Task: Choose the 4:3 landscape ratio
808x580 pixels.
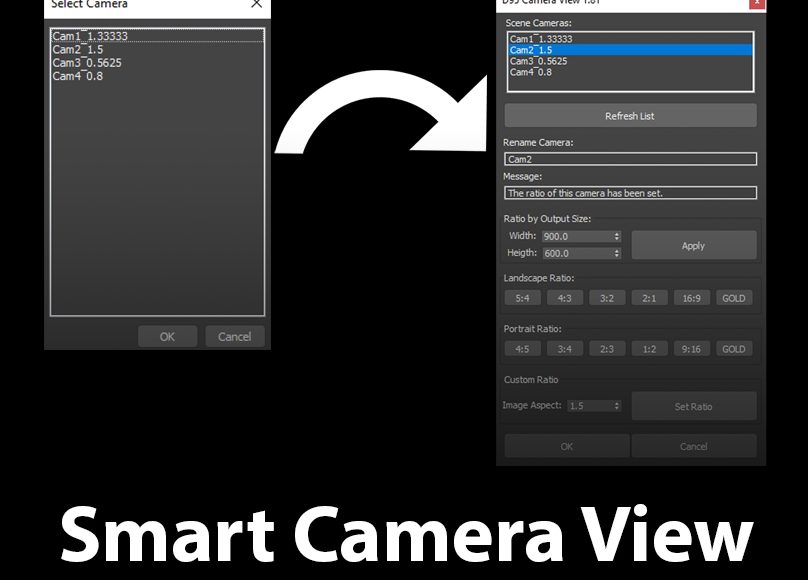Action: pyautogui.click(x=564, y=298)
